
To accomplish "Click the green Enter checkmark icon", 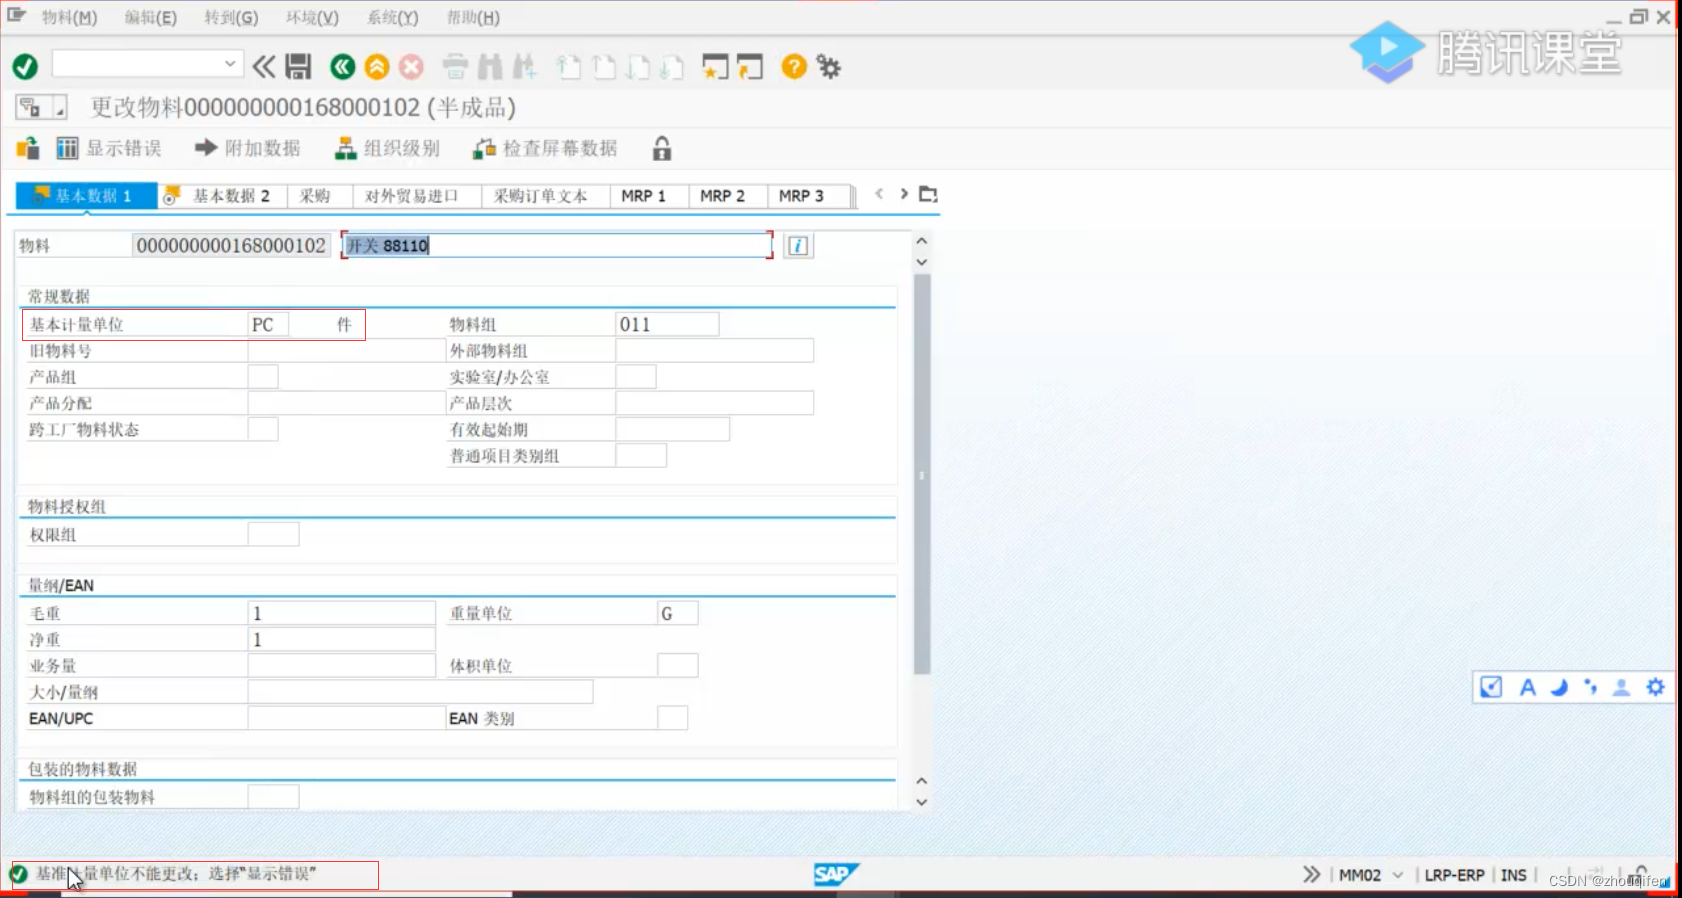I will (x=25, y=66).
